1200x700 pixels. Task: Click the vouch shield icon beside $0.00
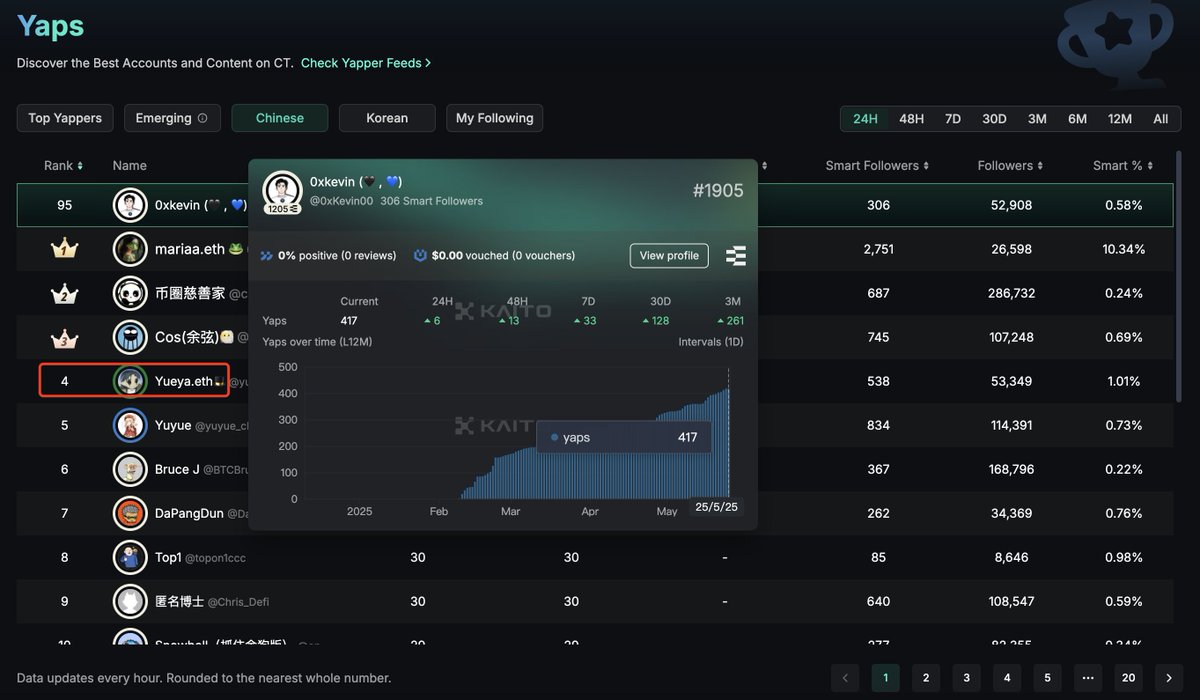(421, 256)
